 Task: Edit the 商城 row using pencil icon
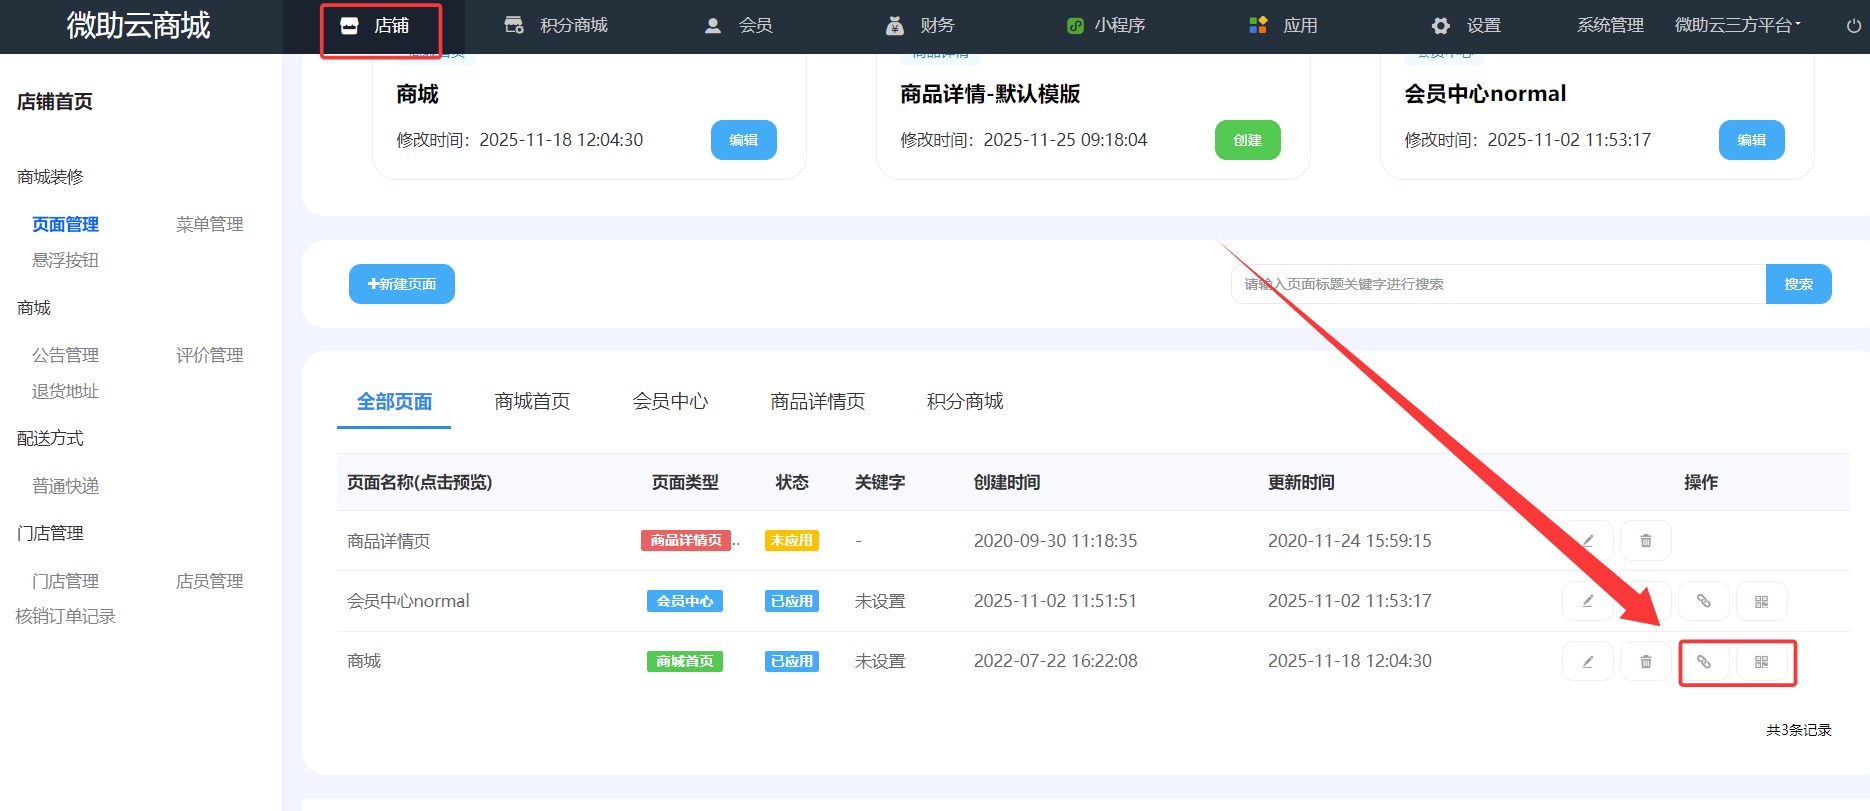pos(1587,662)
